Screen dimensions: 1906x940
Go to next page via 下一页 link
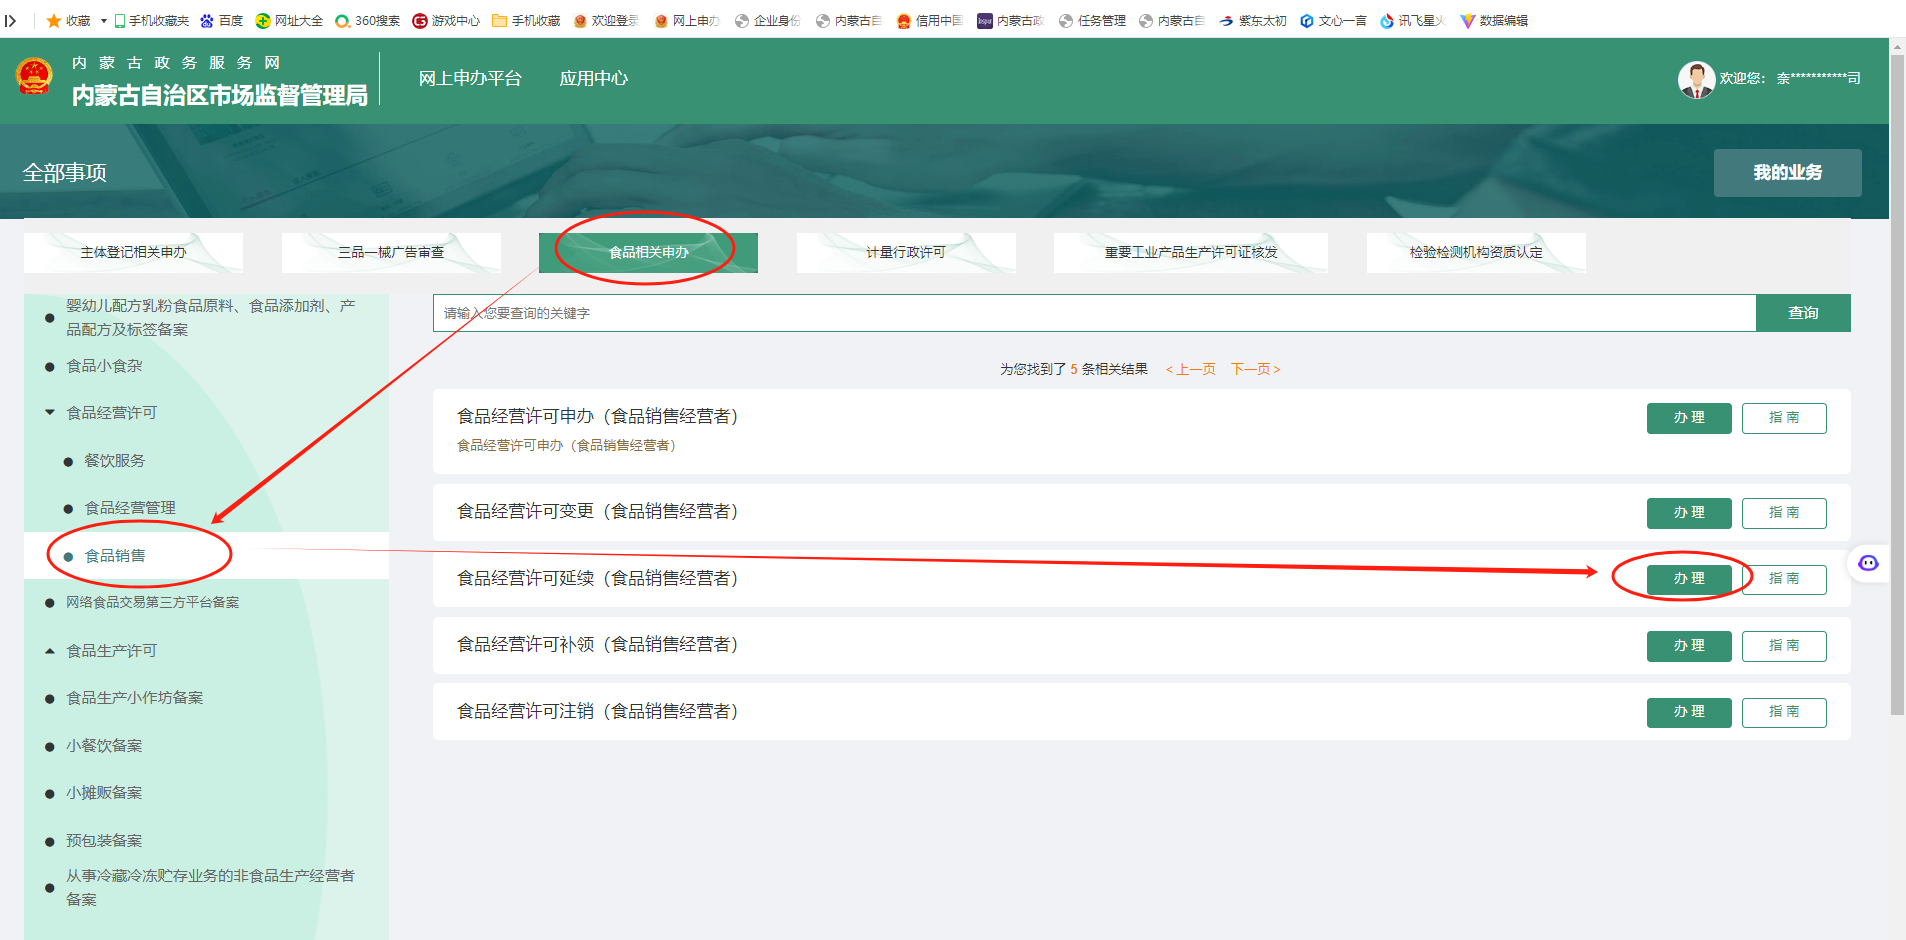tap(1255, 369)
